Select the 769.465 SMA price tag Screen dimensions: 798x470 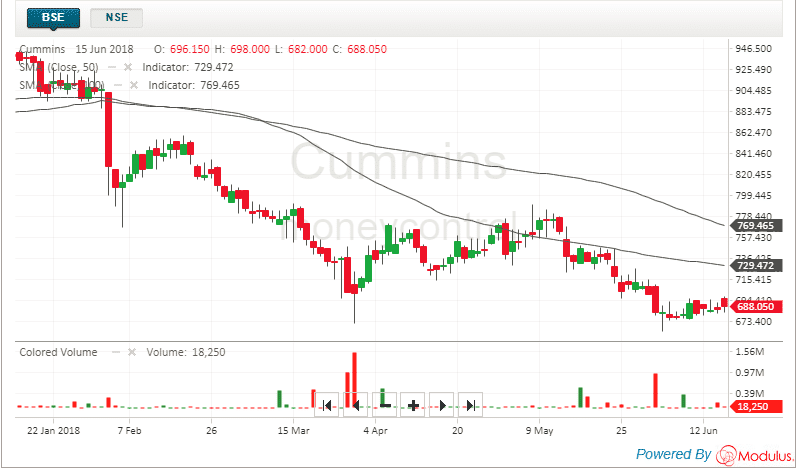point(755,226)
